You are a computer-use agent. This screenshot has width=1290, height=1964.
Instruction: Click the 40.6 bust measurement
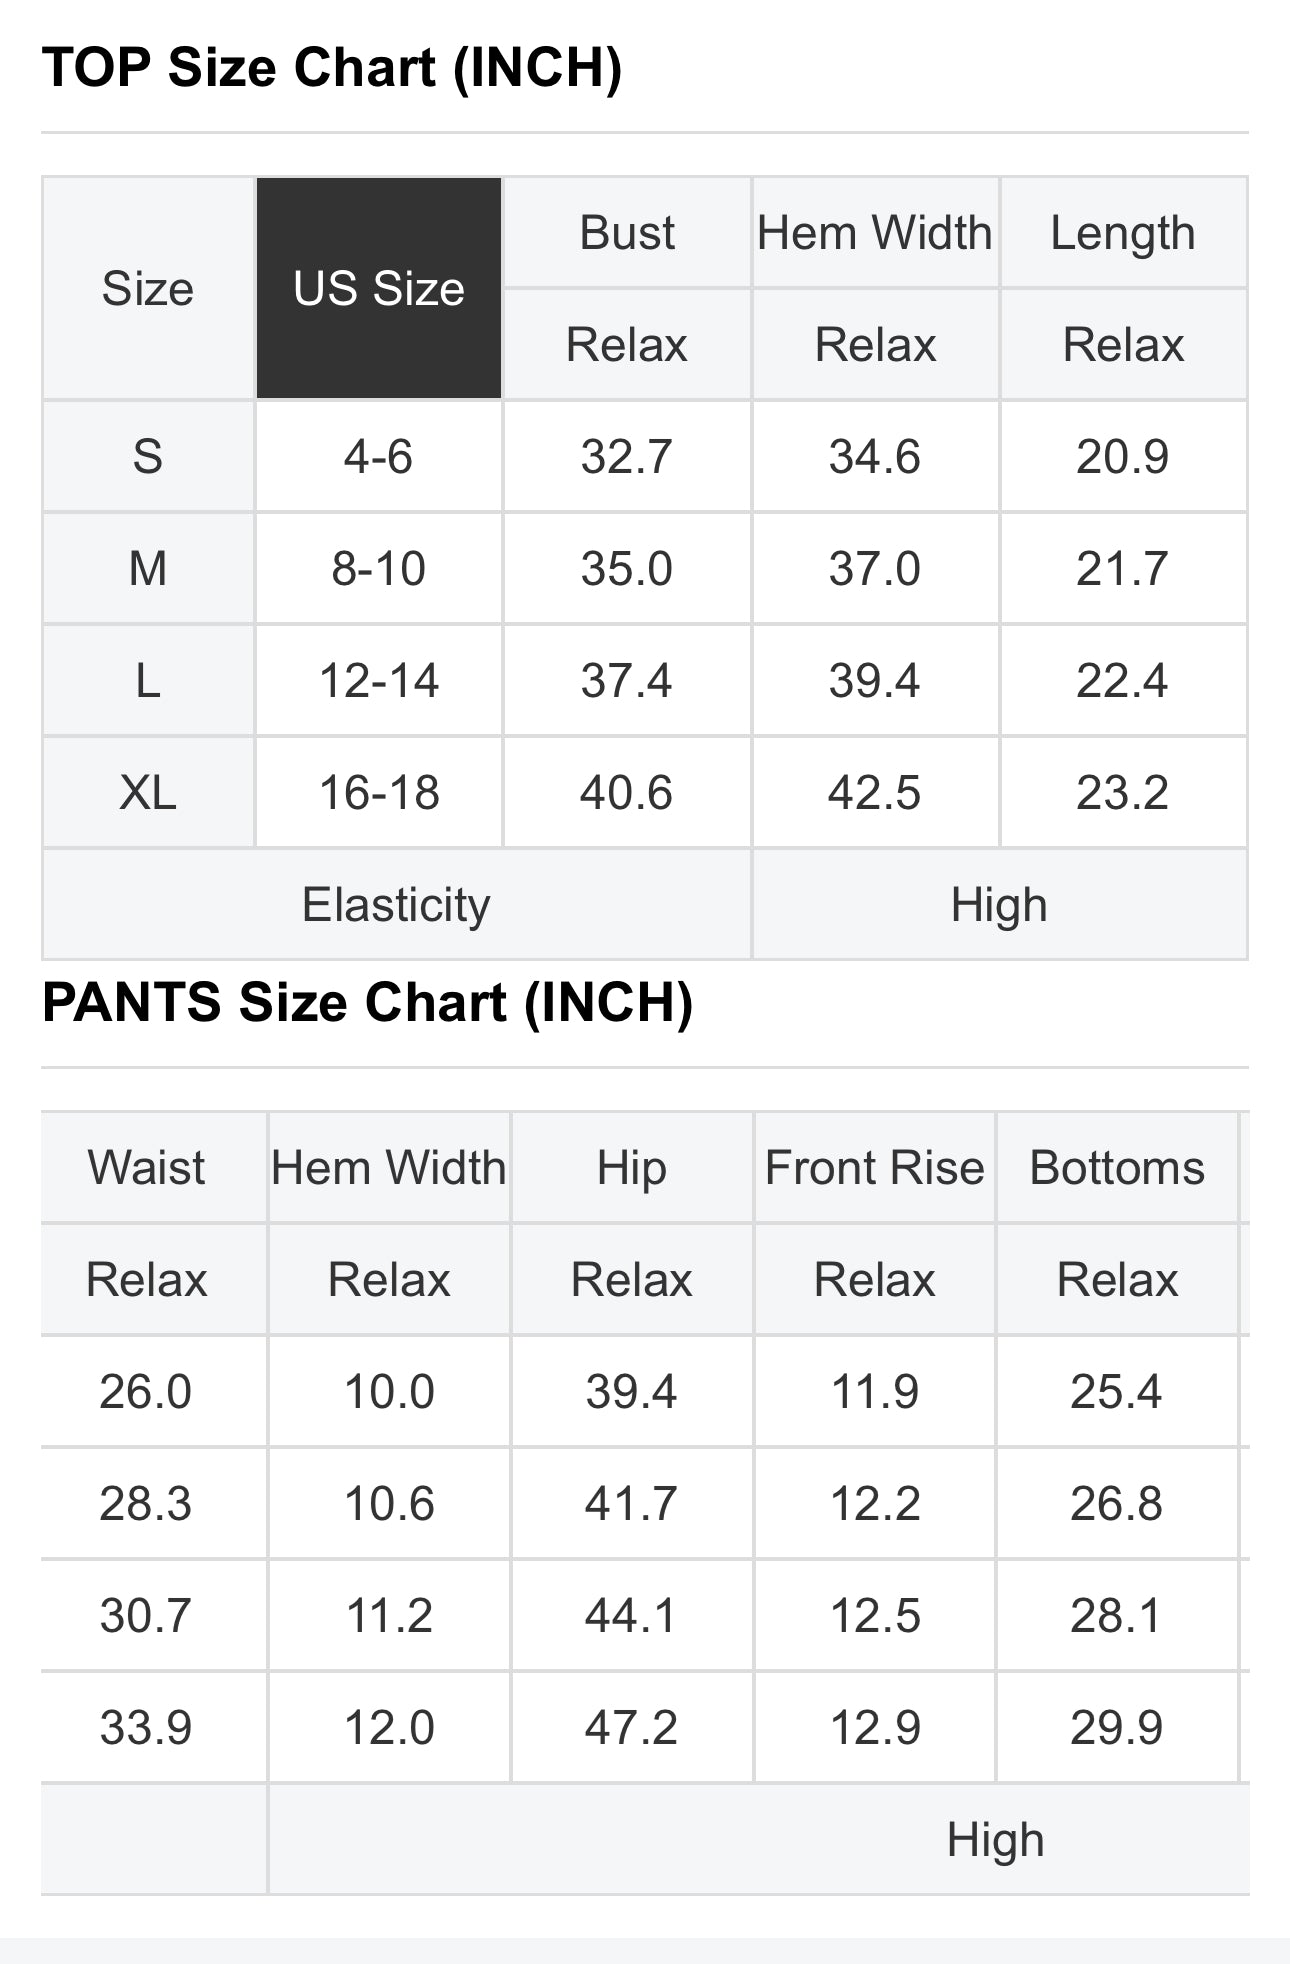627,793
